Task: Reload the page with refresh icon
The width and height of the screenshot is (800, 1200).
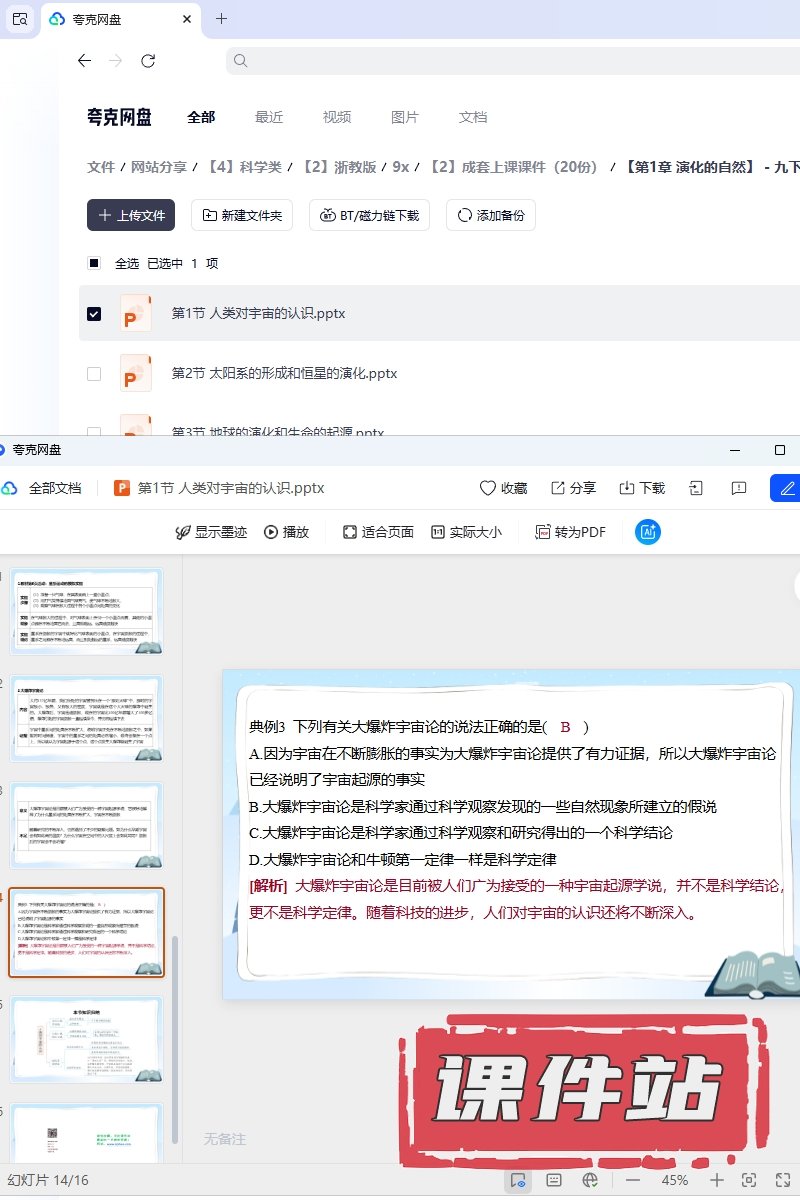Action: click(148, 61)
